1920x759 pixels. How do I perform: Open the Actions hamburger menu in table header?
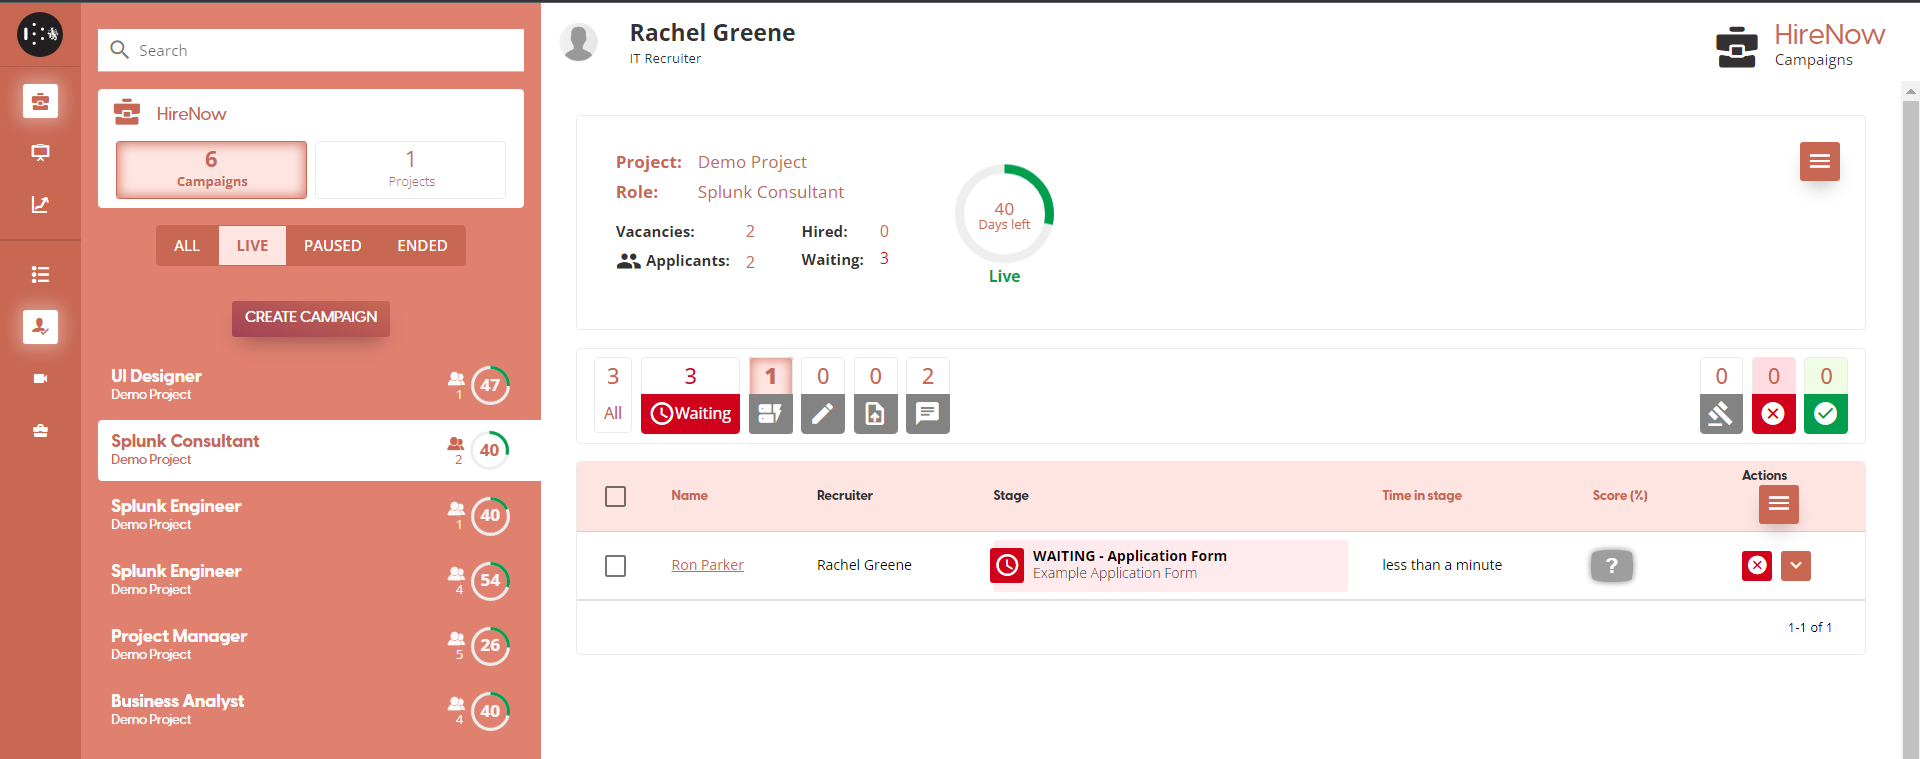(1778, 504)
